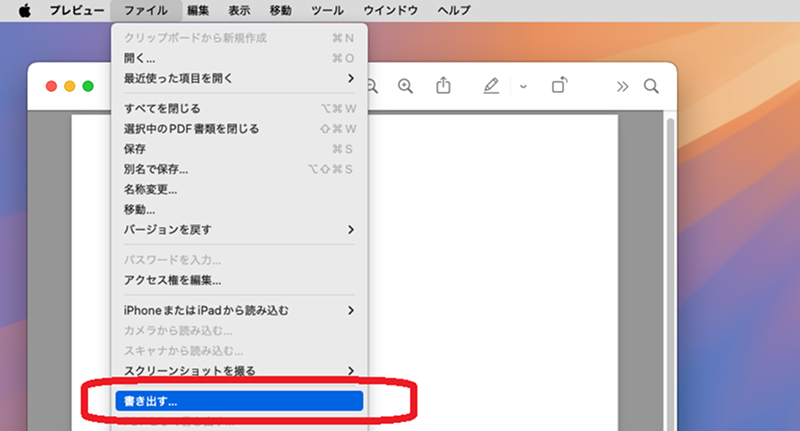Screen dimensions: 800x431
Task: Open the ツール menu
Action: [327, 10]
